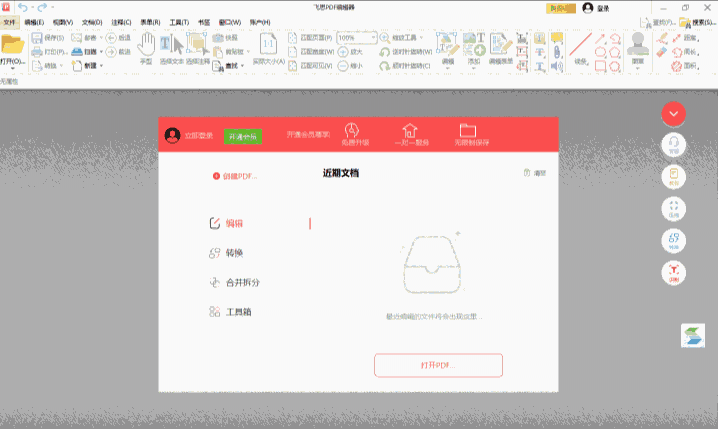Click the Print printer icon
This screenshot has height=429, width=718.
click(37, 52)
